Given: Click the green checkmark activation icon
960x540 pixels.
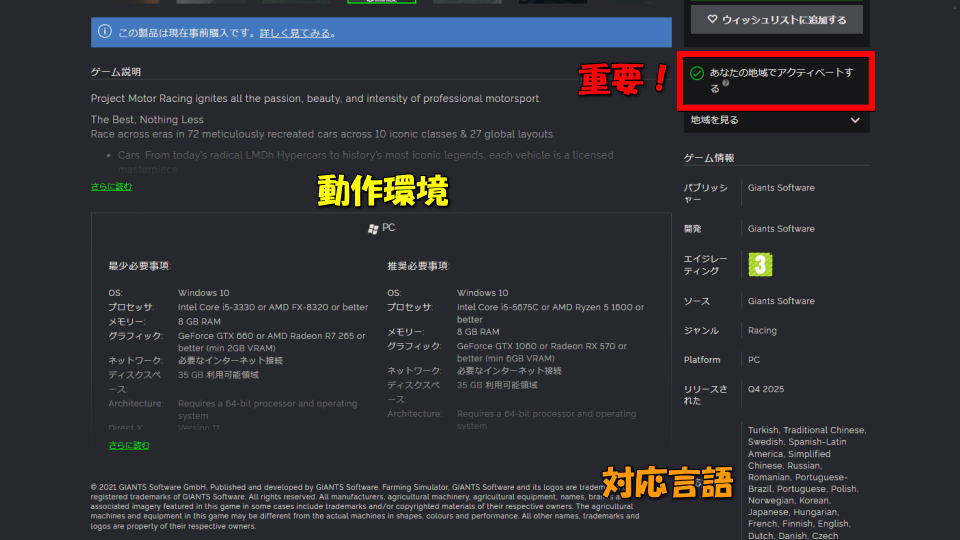Looking at the screenshot, I should (697, 73).
